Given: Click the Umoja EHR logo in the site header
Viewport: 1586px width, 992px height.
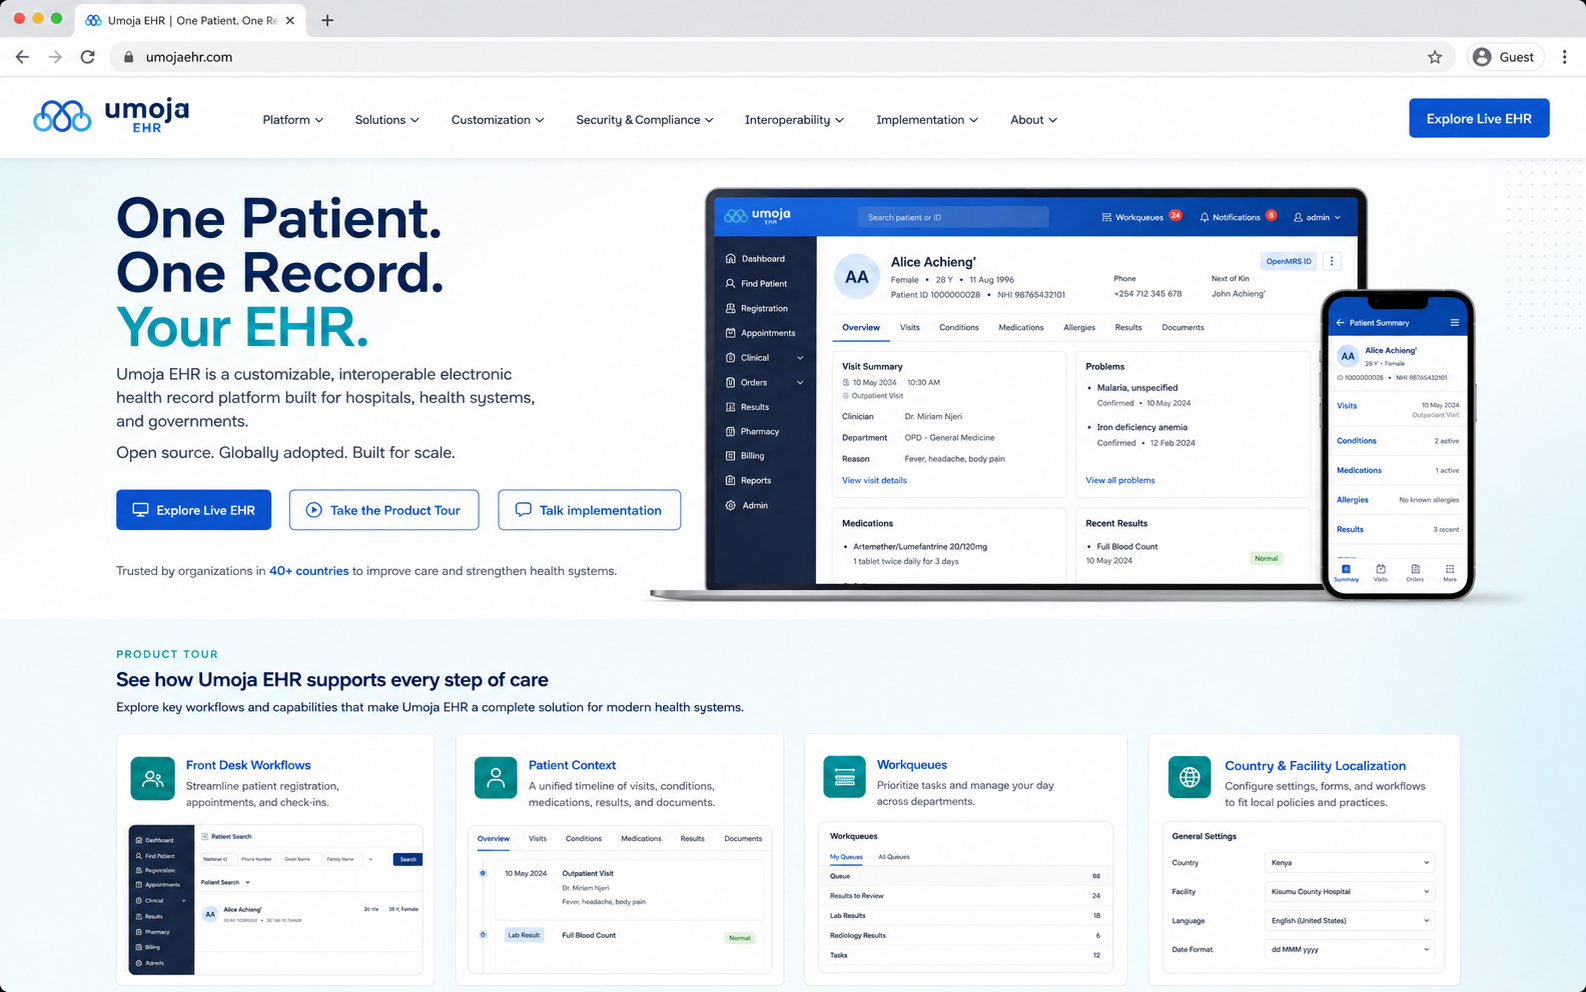Looking at the screenshot, I should pos(111,117).
